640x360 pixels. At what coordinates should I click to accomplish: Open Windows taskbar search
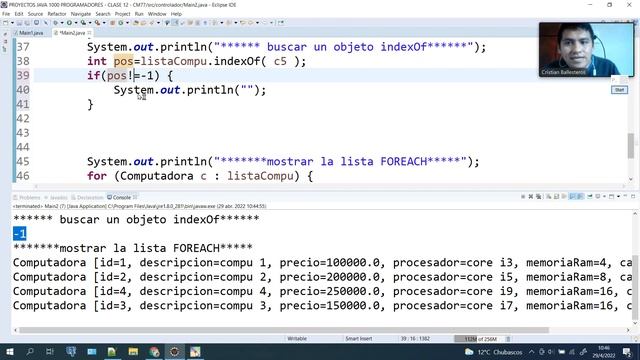point(30,351)
